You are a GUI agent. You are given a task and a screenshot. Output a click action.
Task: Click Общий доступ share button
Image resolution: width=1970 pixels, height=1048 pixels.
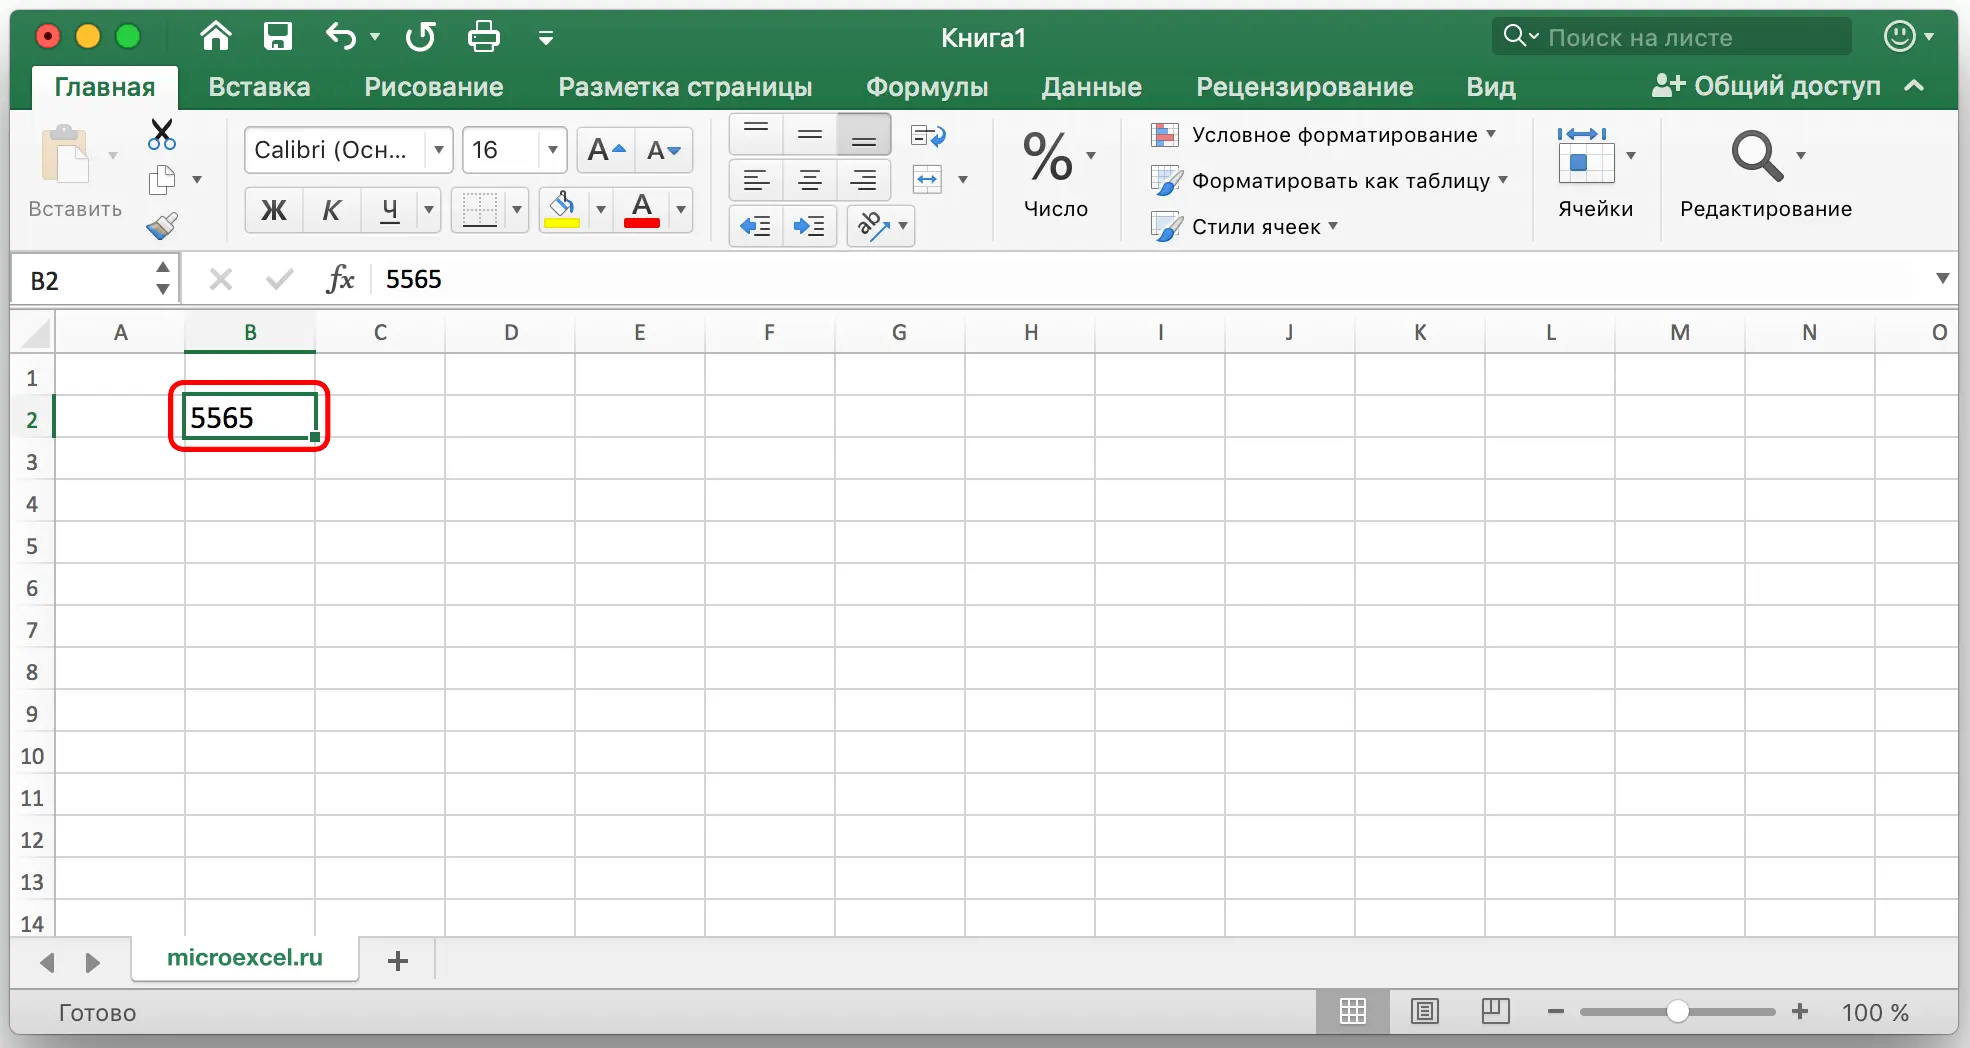[1766, 86]
